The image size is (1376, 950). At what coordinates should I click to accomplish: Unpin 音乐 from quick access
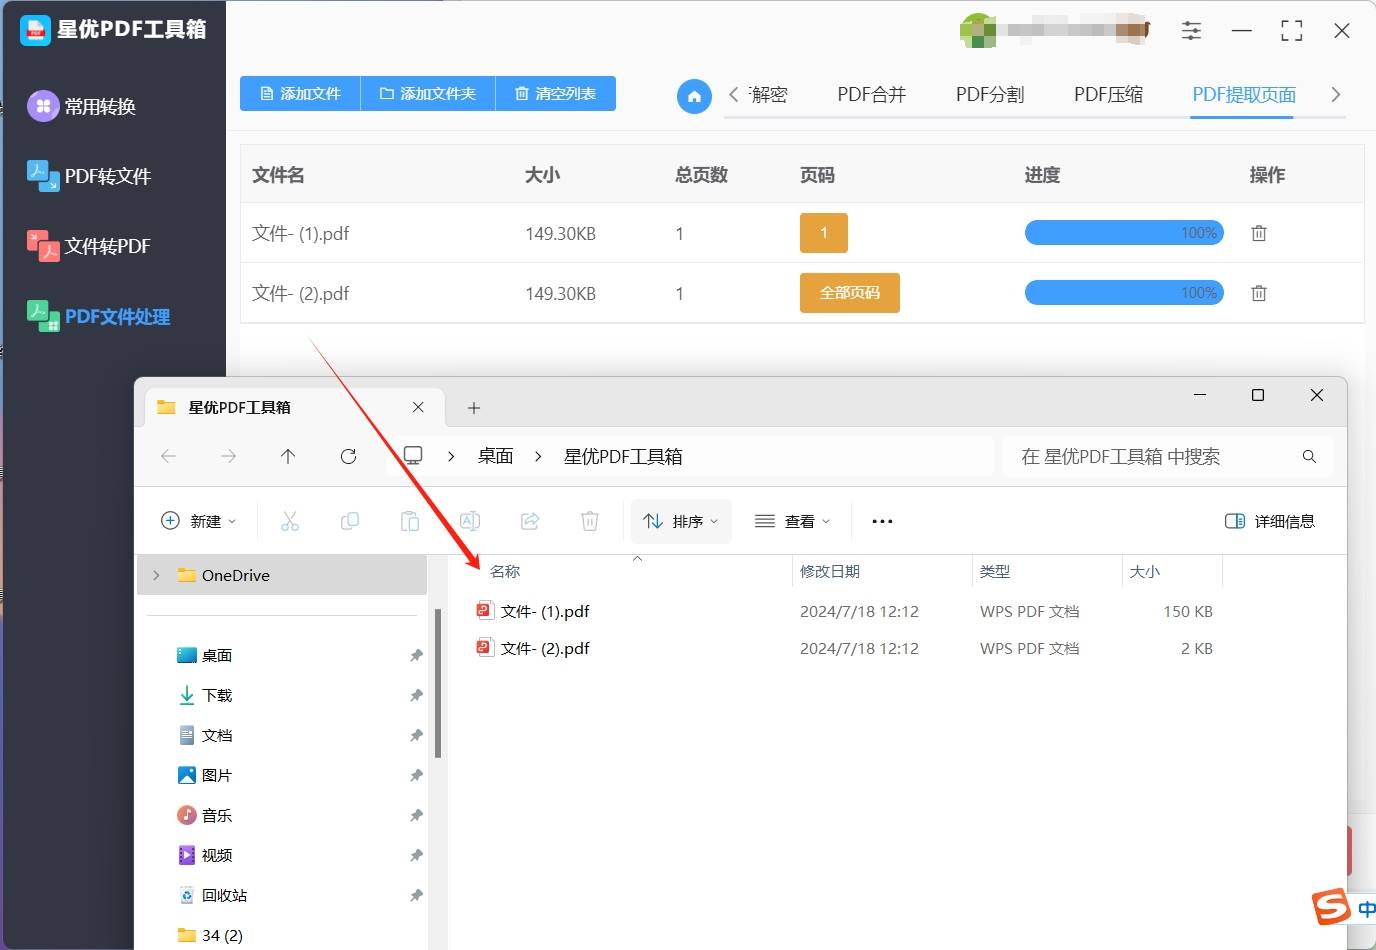point(416,815)
